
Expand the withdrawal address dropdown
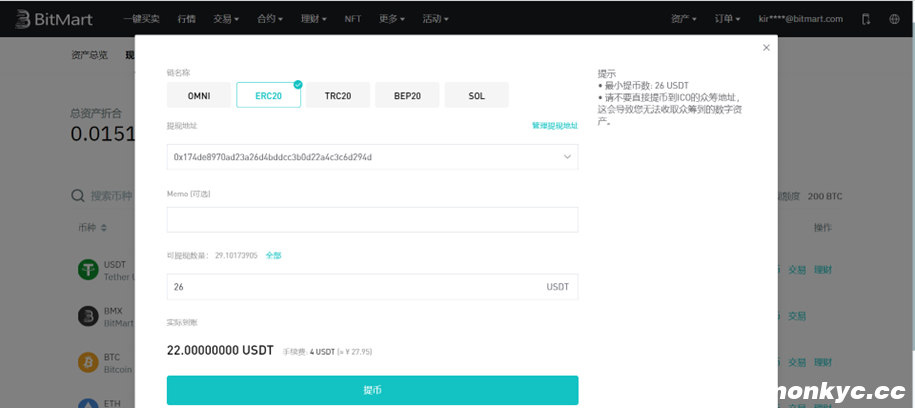pos(568,157)
